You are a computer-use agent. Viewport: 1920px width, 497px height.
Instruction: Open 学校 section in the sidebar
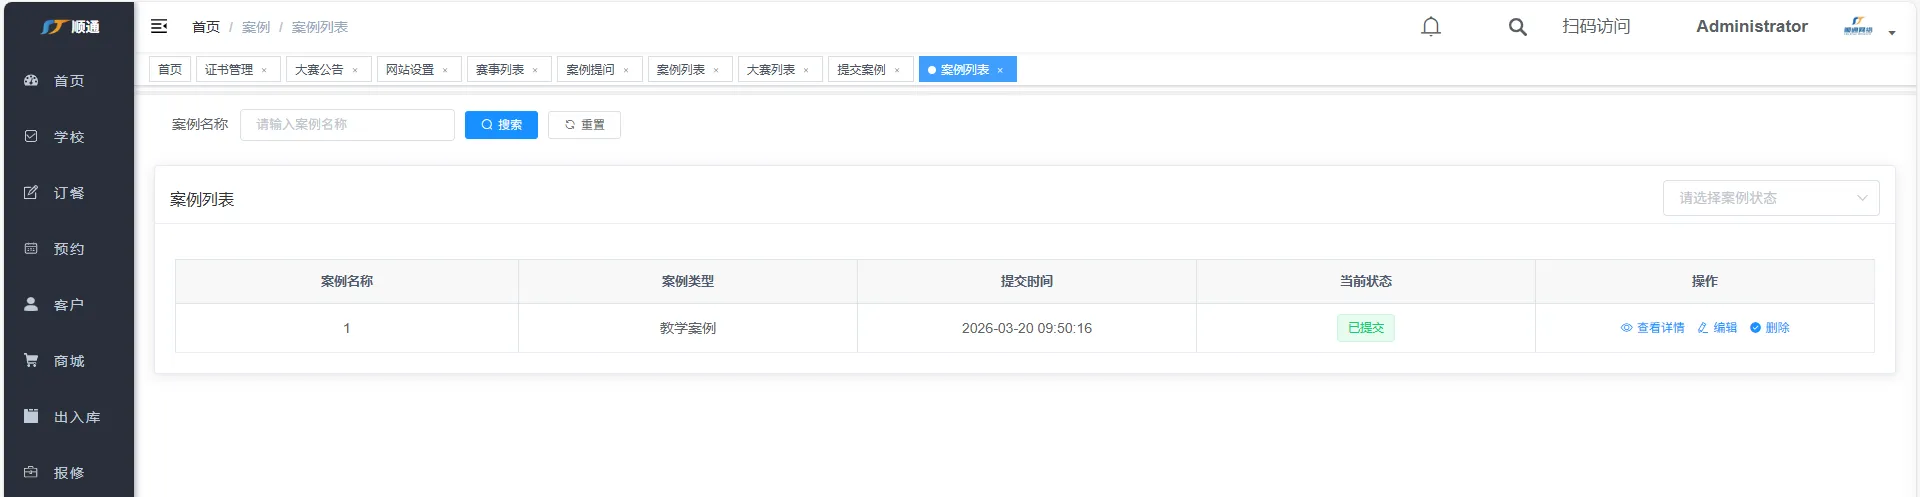[x=68, y=137]
